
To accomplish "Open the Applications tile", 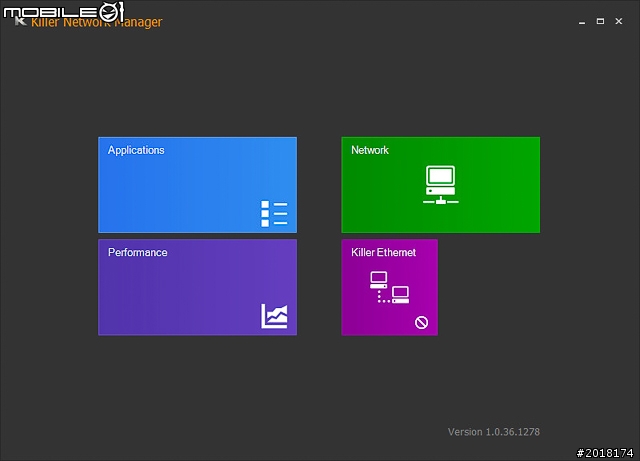I will pyautogui.click(x=198, y=185).
